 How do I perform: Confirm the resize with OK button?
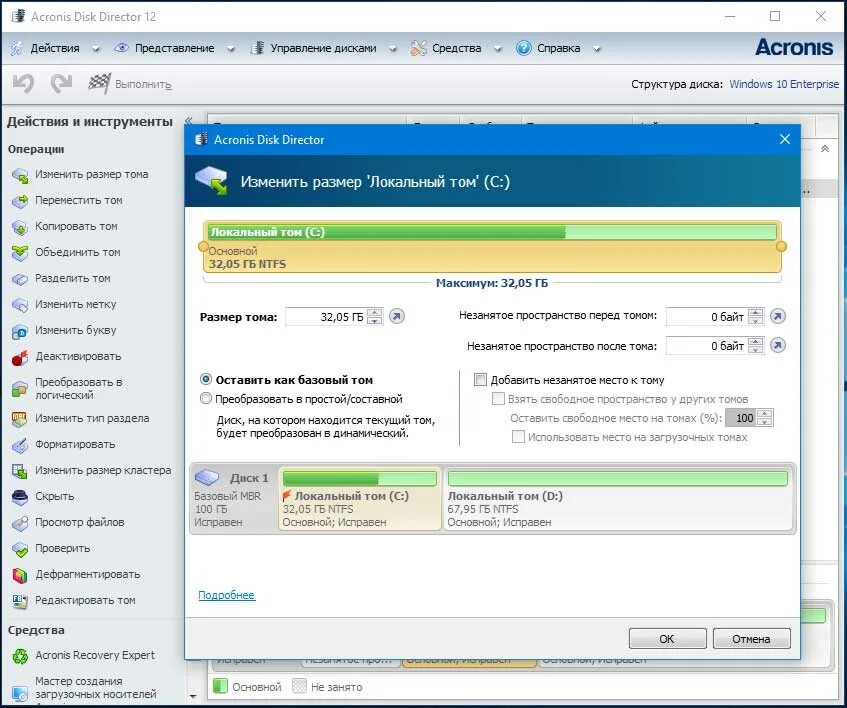click(667, 639)
